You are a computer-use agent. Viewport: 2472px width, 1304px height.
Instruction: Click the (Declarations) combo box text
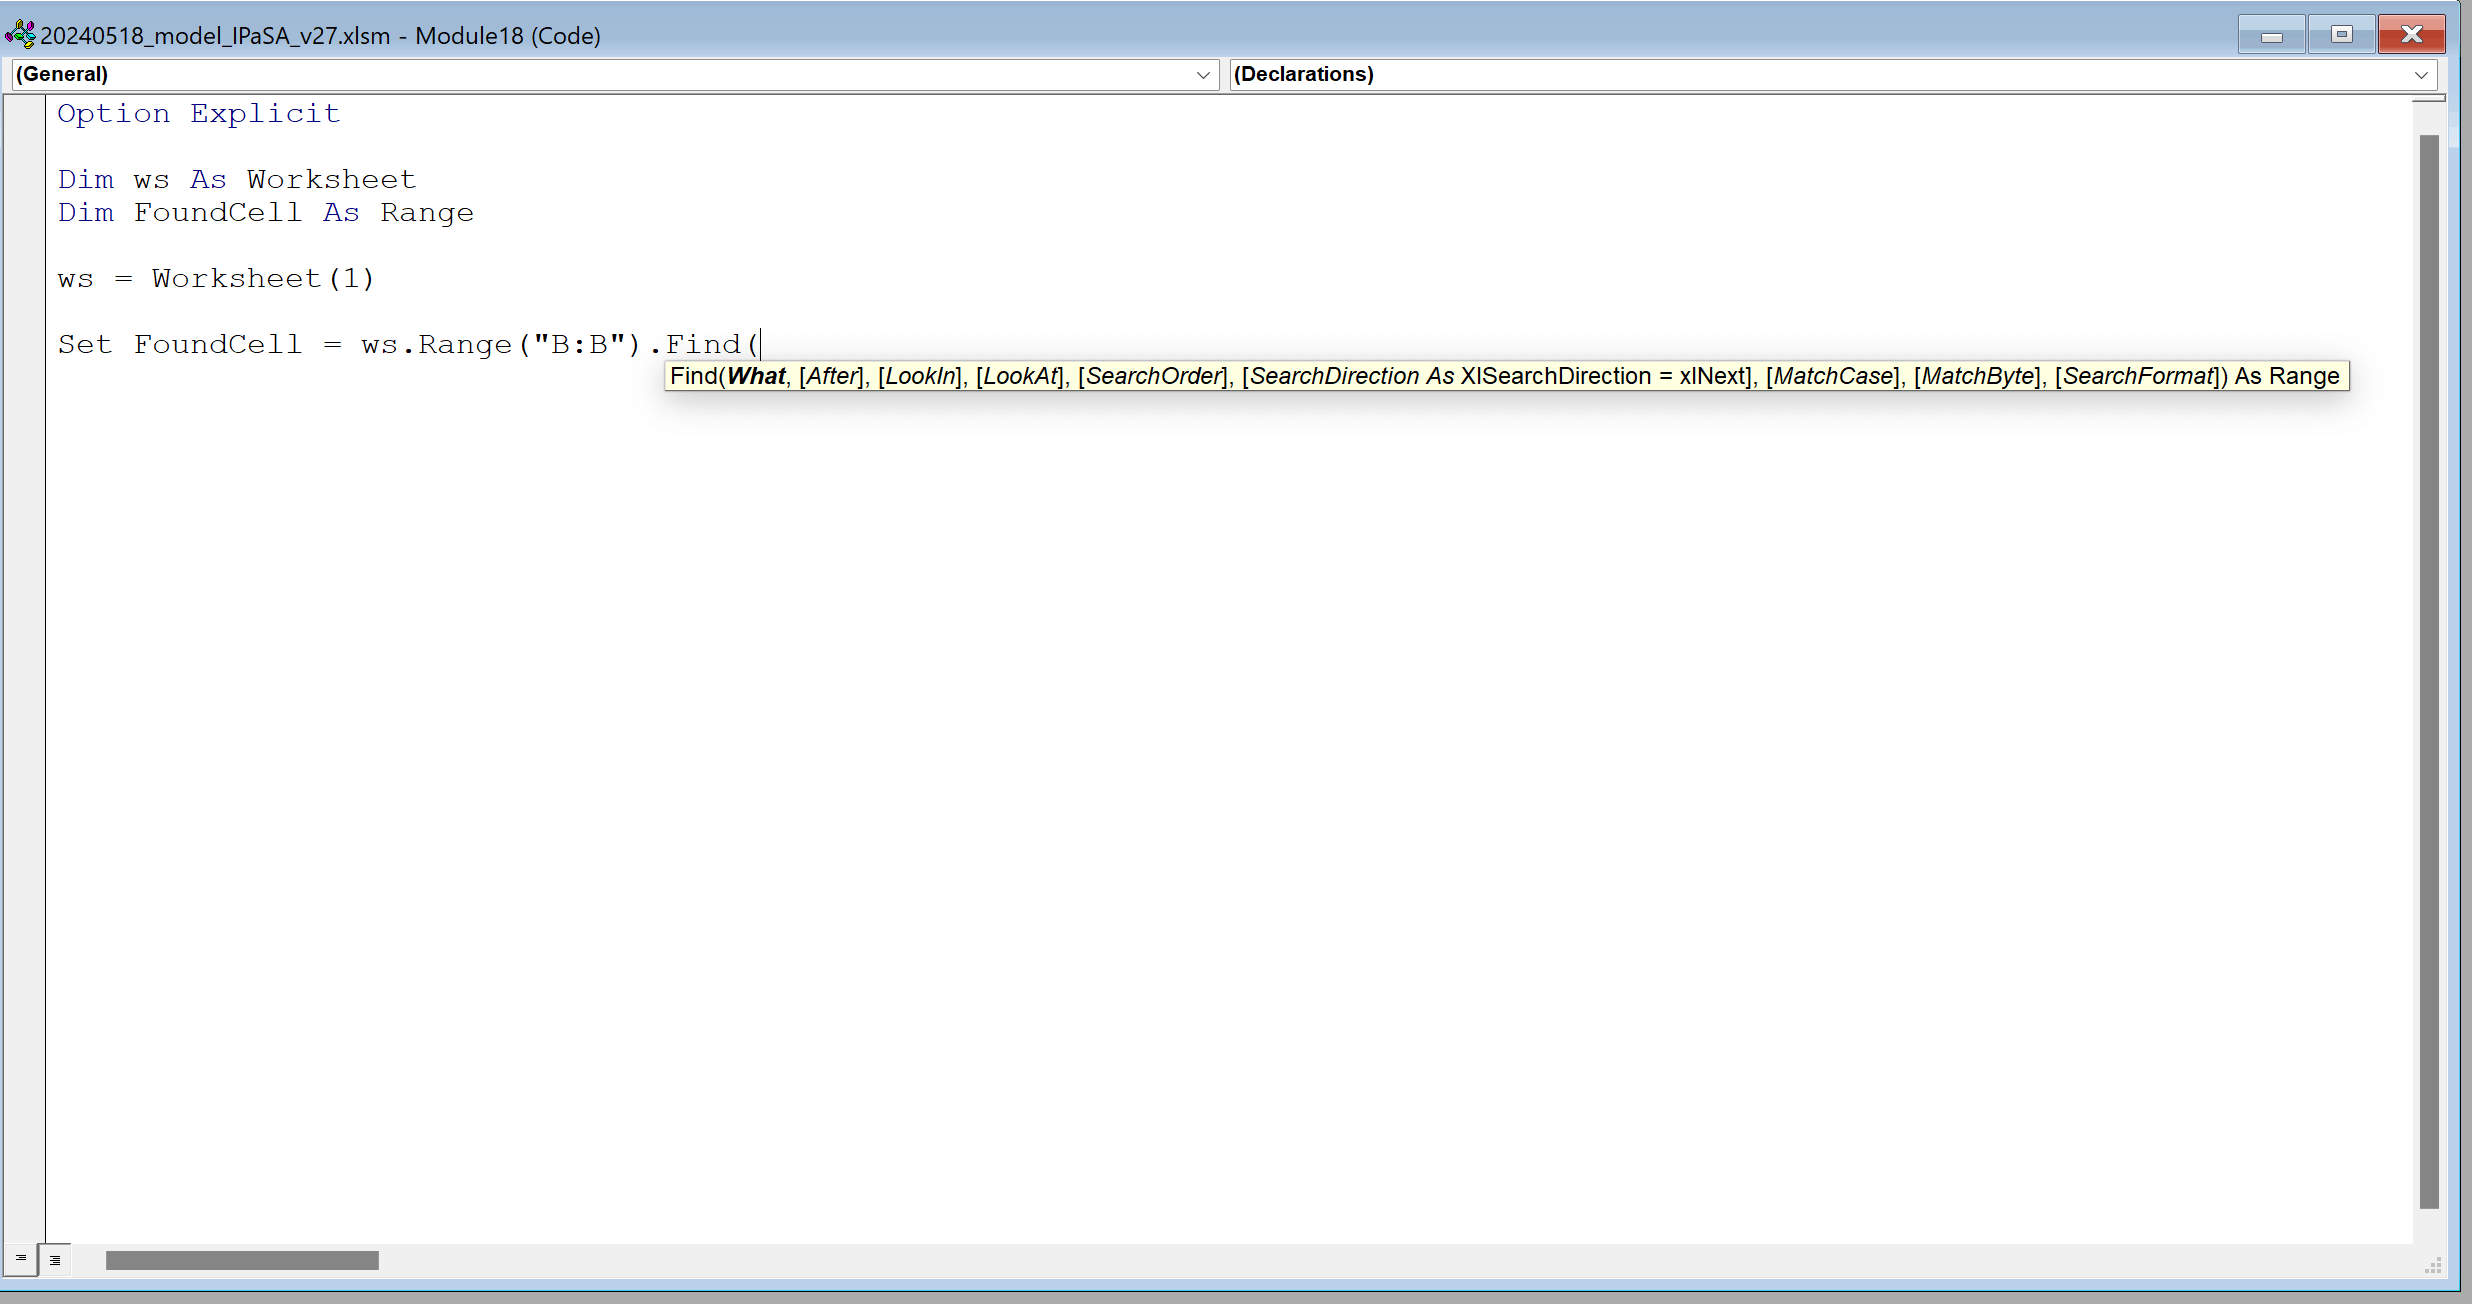coord(1303,75)
